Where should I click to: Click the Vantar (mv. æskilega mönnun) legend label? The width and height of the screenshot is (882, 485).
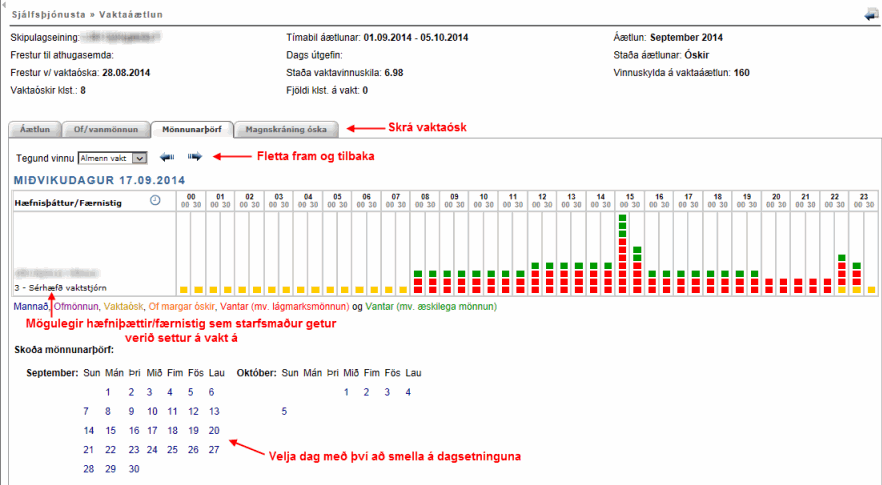431,307
